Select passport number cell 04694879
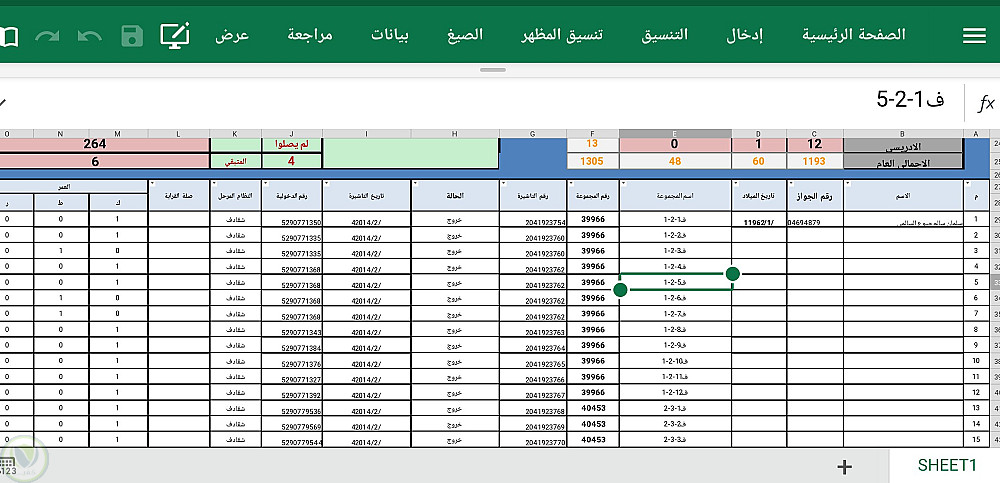1000x483 pixels. pyautogui.click(x=814, y=219)
